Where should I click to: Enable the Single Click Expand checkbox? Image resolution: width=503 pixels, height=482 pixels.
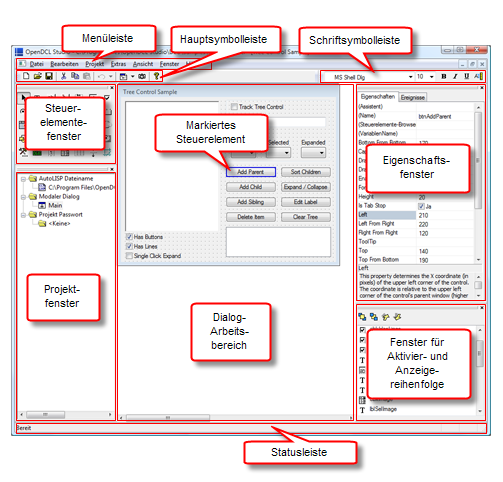[129, 256]
